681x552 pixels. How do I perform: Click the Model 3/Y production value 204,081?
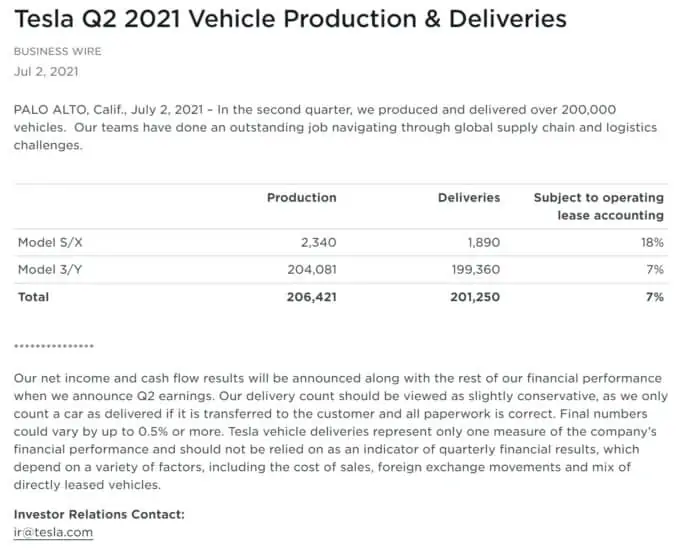tap(312, 270)
